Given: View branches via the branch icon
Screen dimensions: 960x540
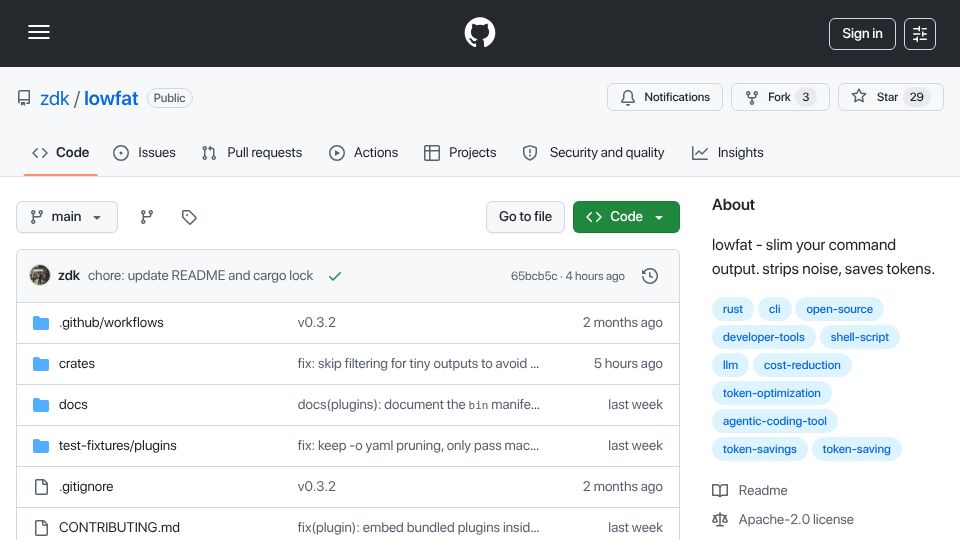Looking at the screenshot, I should point(146,217).
